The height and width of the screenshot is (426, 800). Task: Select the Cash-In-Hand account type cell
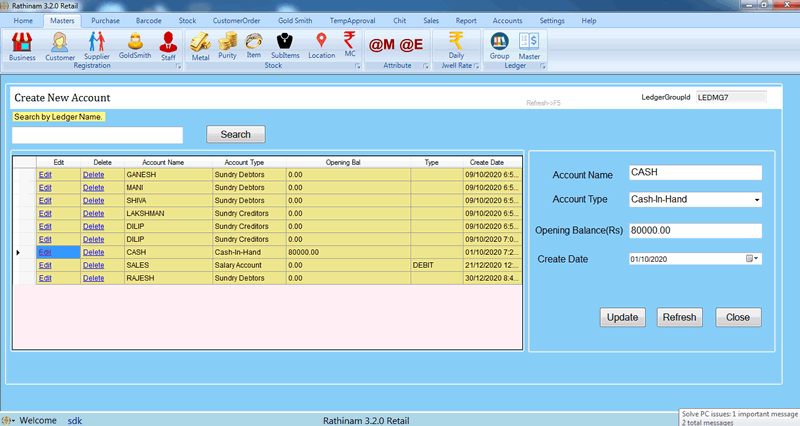tap(249, 252)
